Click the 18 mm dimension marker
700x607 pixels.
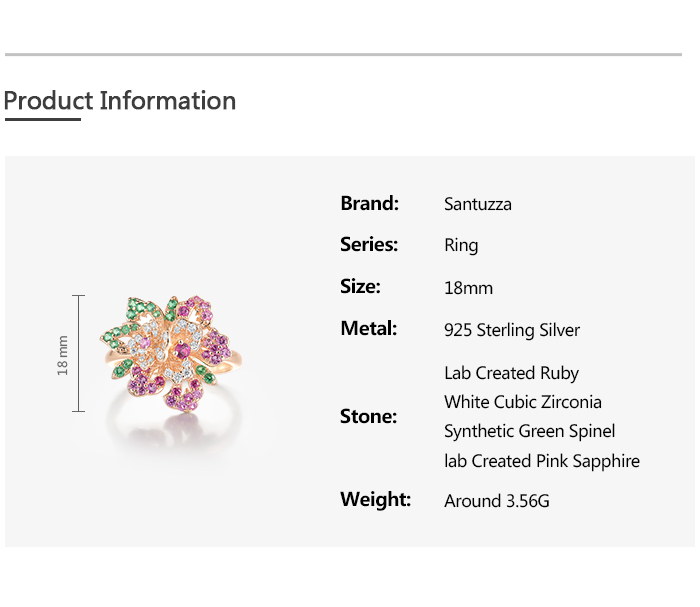63,354
